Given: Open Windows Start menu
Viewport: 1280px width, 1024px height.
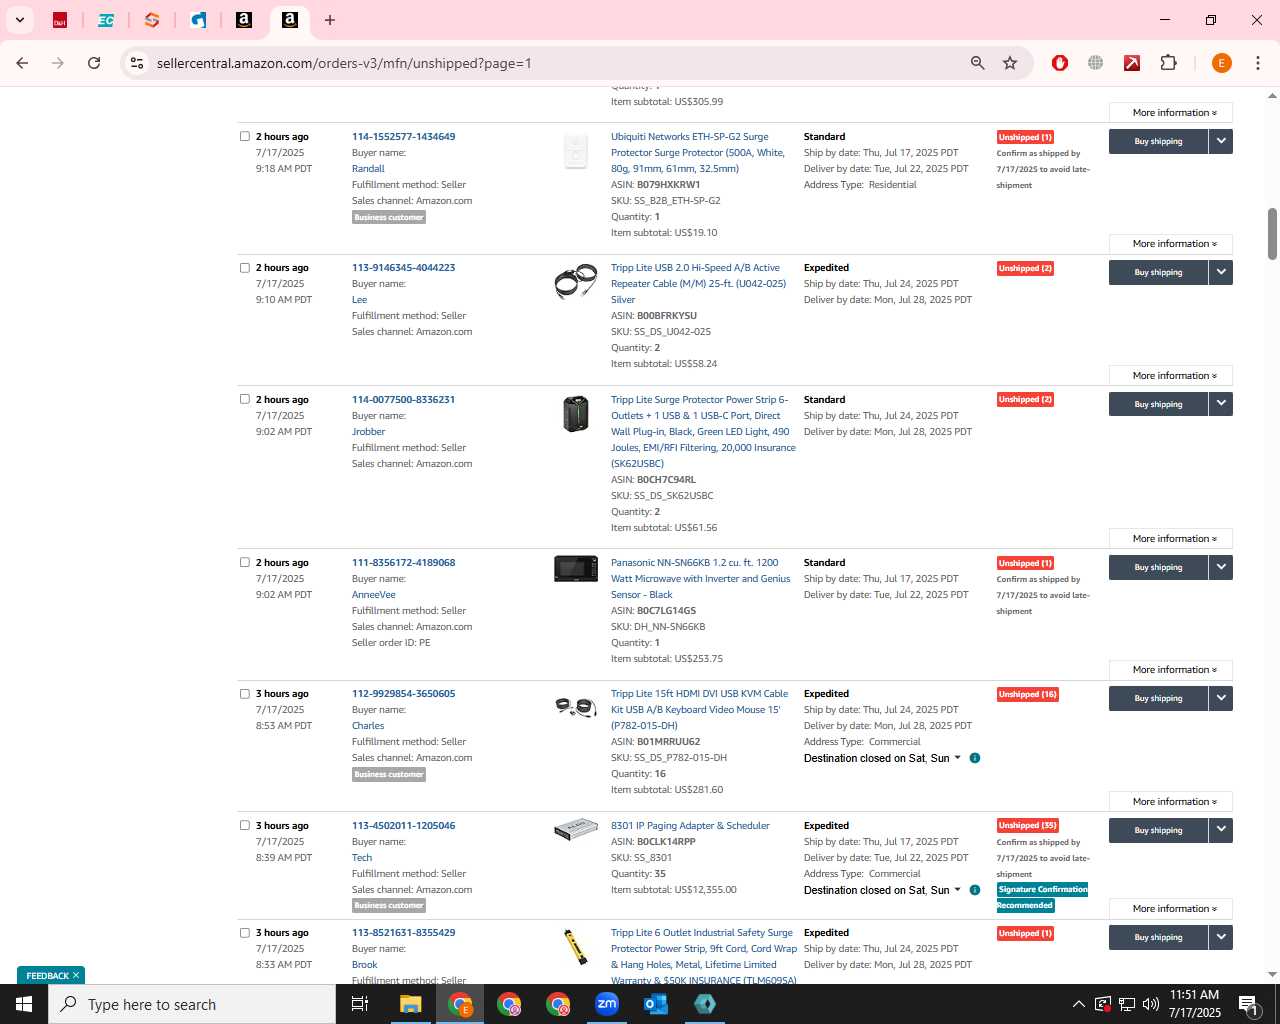Looking at the screenshot, I should coord(24,1004).
